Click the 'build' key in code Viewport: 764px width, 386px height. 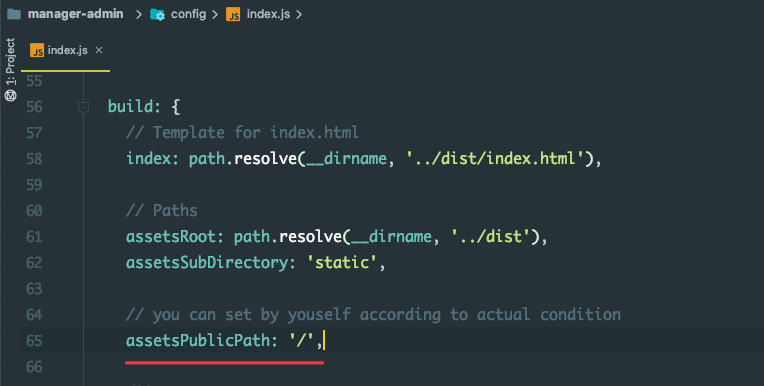[x=130, y=106]
